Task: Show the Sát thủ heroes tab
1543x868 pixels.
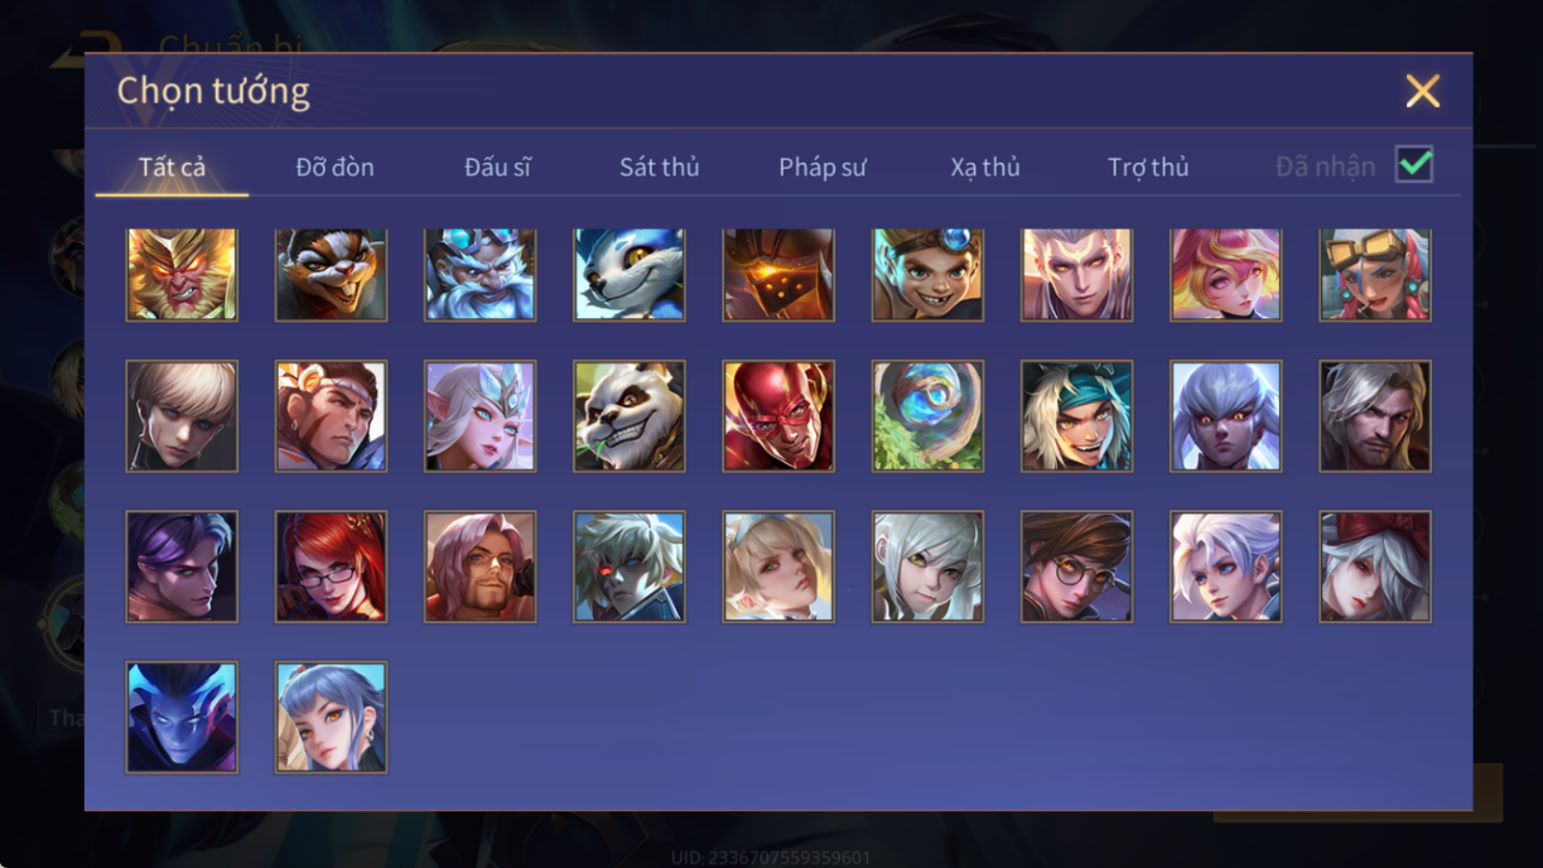Action: click(659, 167)
